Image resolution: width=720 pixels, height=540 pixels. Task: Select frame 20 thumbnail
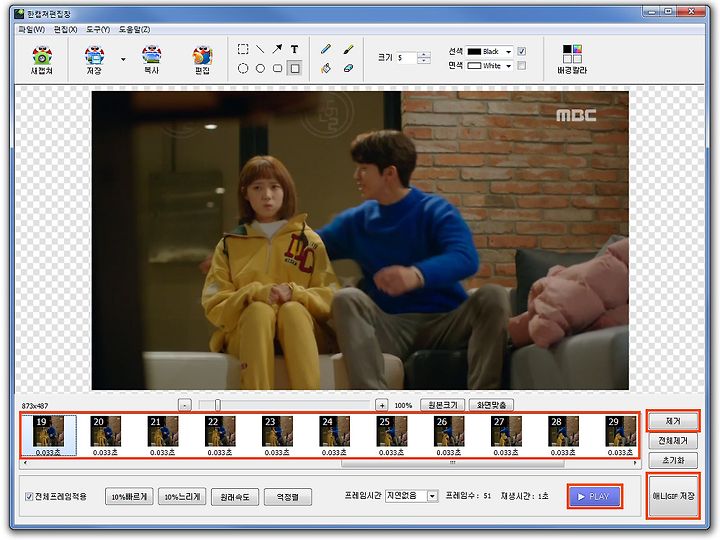coord(105,435)
